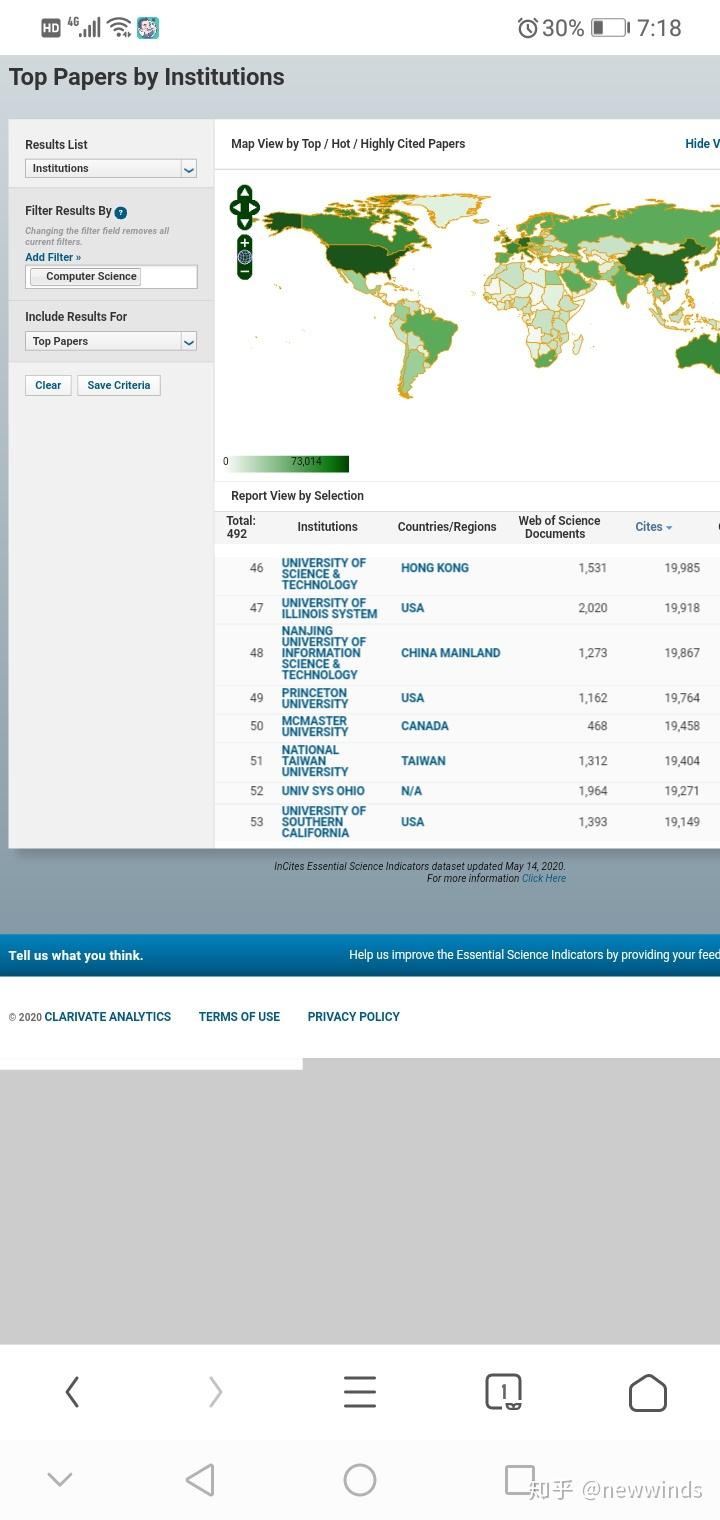Zoom in on the map

[245, 243]
